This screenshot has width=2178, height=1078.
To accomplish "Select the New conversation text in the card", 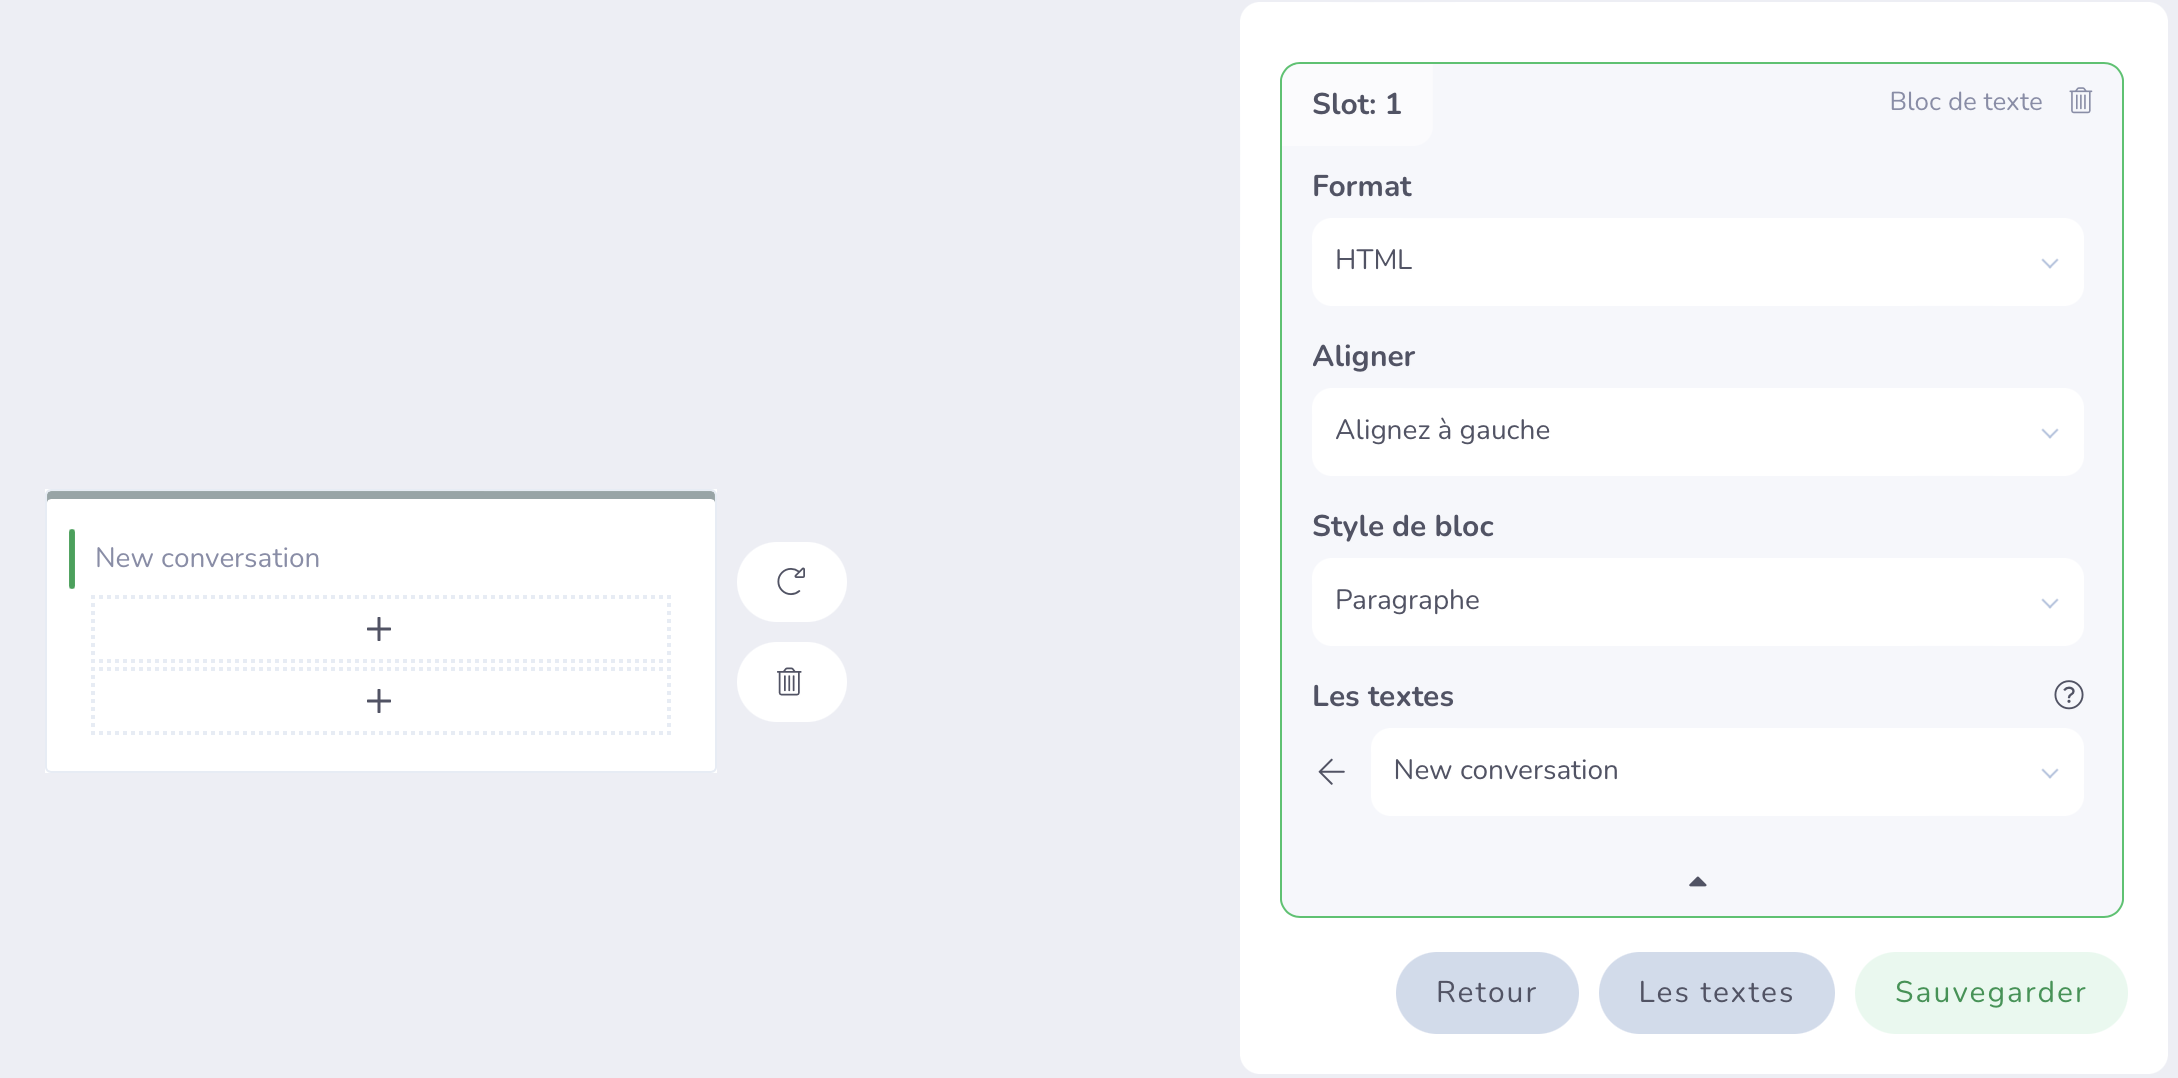I will pyautogui.click(x=207, y=558).
